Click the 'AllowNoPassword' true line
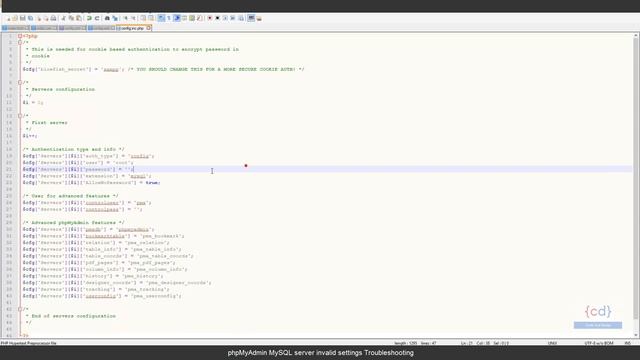640x360 pixels. coord(91,182)
